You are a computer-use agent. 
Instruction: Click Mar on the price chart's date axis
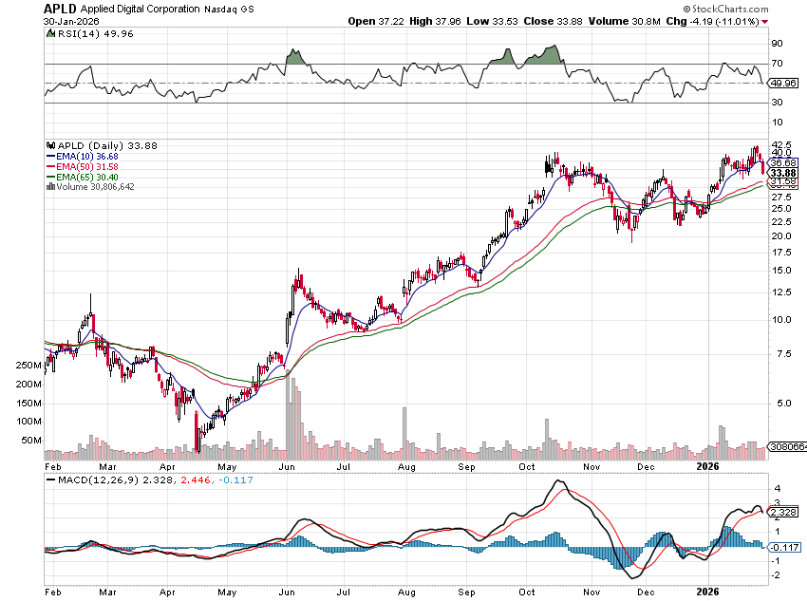tap(108, 467)
